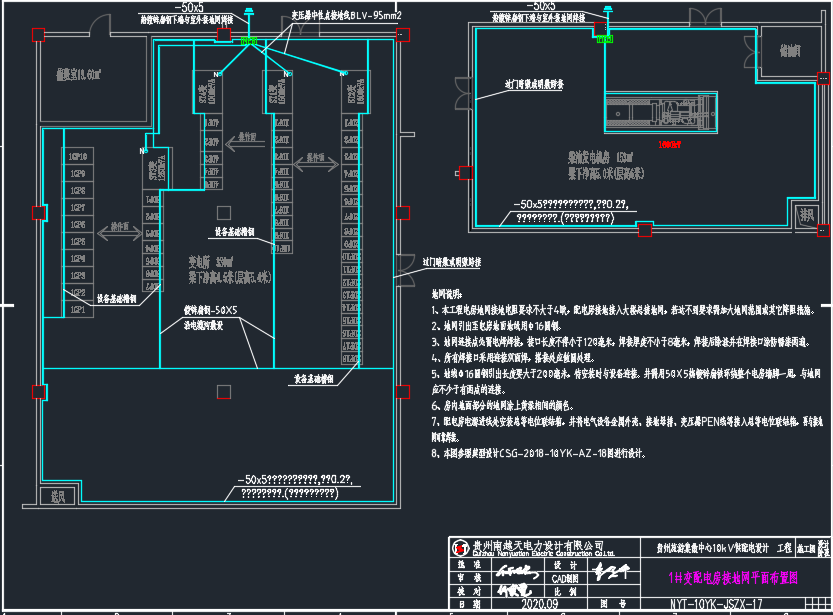Click the 1GP9 cabinet label

(78, 174)
